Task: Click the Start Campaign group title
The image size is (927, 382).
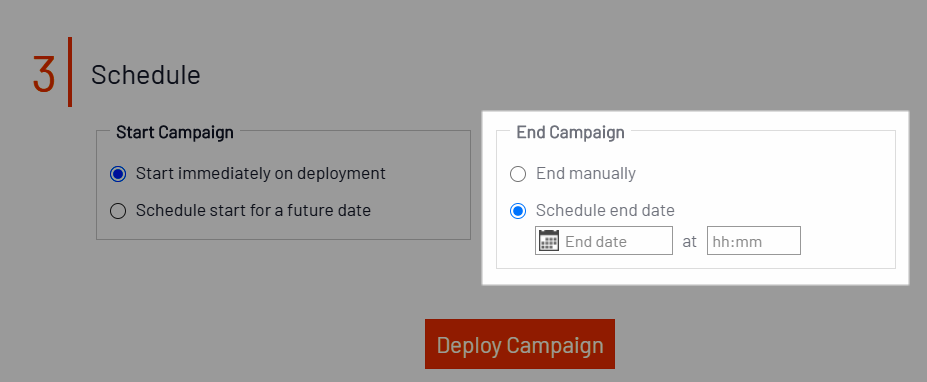Action: click(175, 132)
